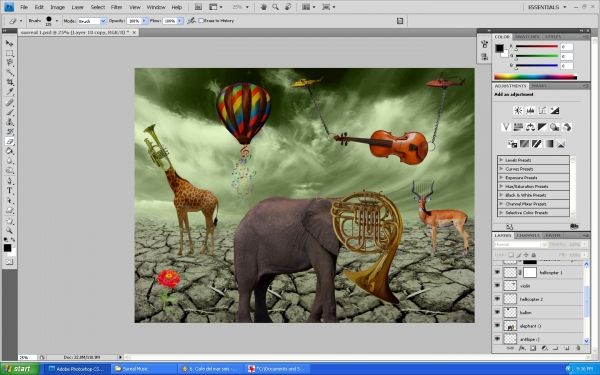
Task: Hide the helicopter 1 layer
Action: point(497,272)
